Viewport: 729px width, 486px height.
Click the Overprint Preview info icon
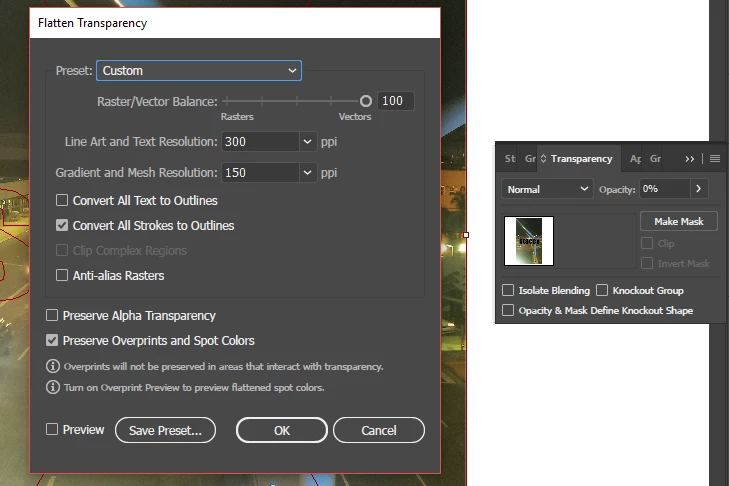click(53, 387)
